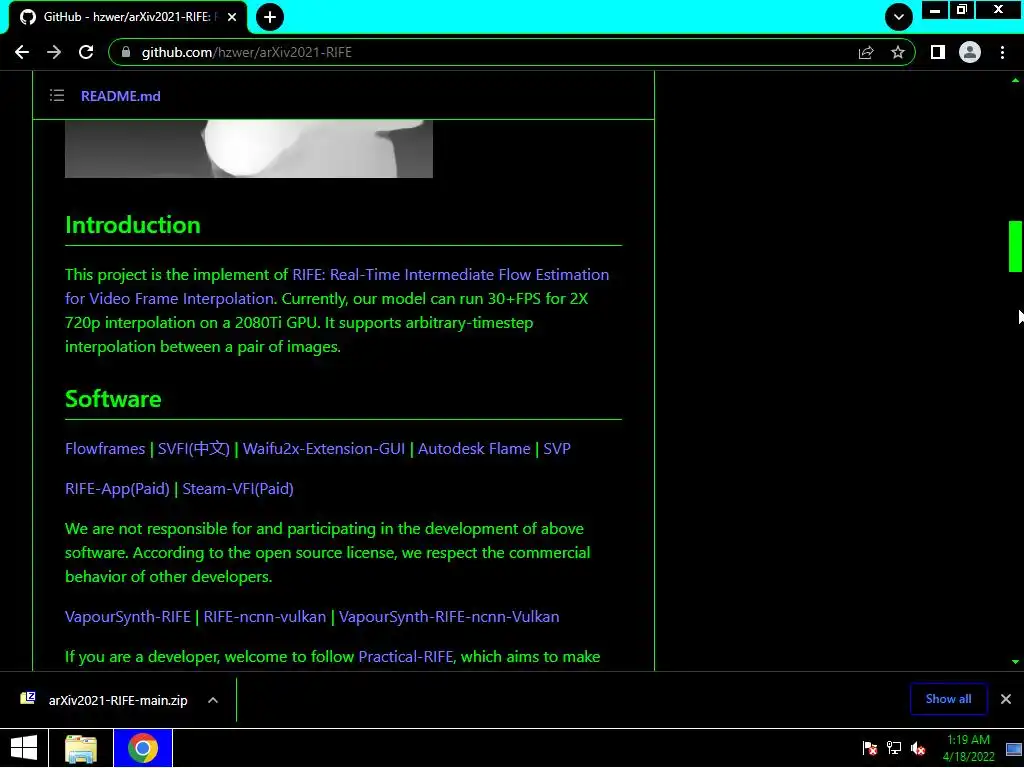Open the README table of contents icon
The width and height of the screenshot is (1024, 768).
(x=57, y=96)
